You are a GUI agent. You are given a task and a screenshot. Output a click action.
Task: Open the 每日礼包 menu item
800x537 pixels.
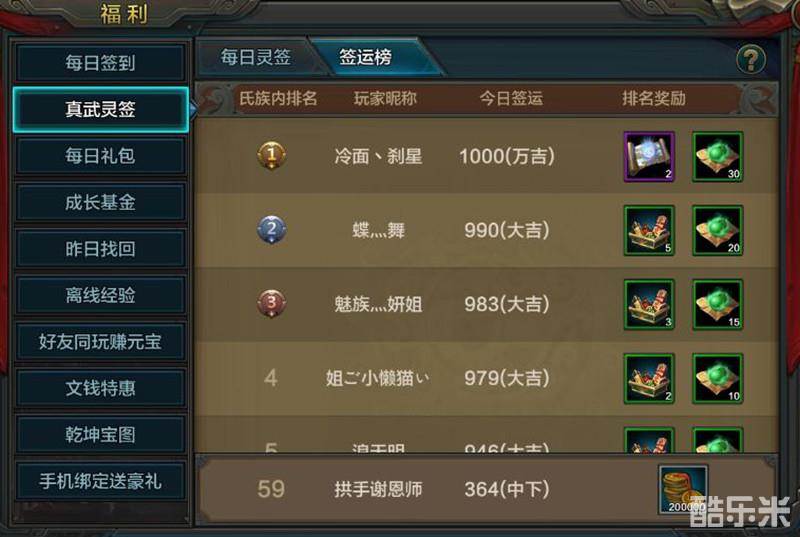pos(101,156)
